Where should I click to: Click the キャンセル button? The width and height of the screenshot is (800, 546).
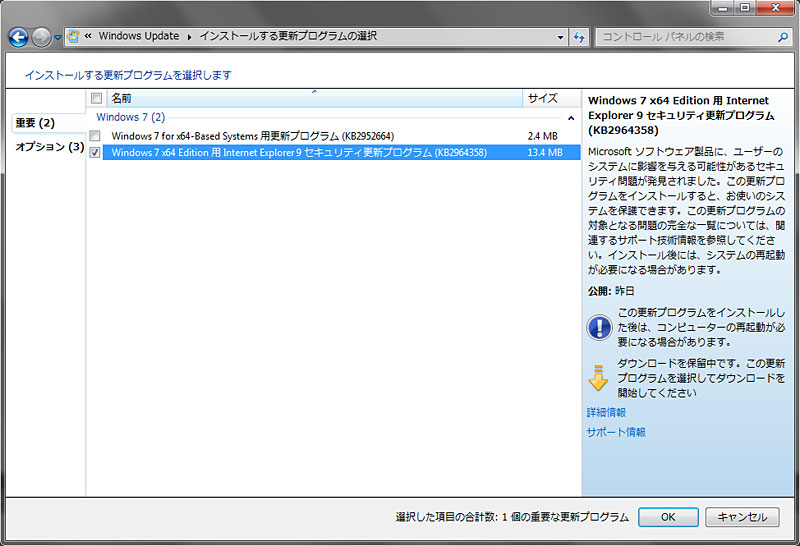[742, 517]
